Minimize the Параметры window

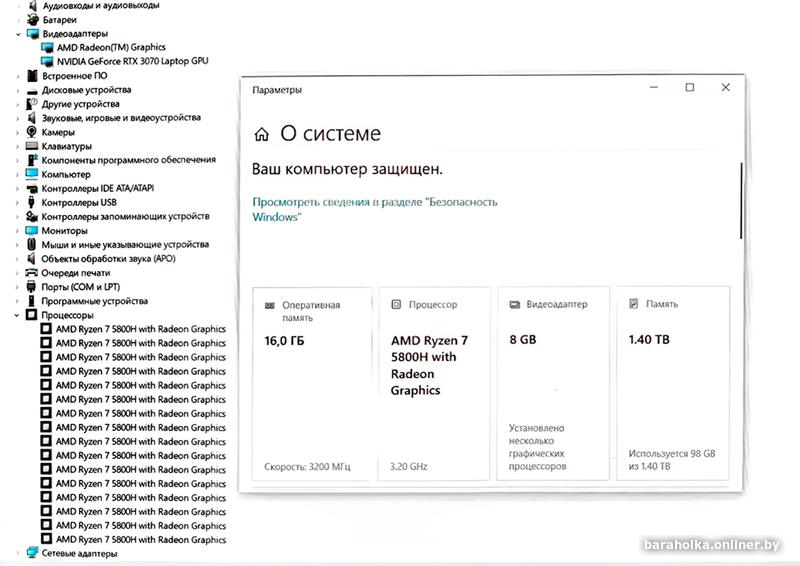click(654, 87)
